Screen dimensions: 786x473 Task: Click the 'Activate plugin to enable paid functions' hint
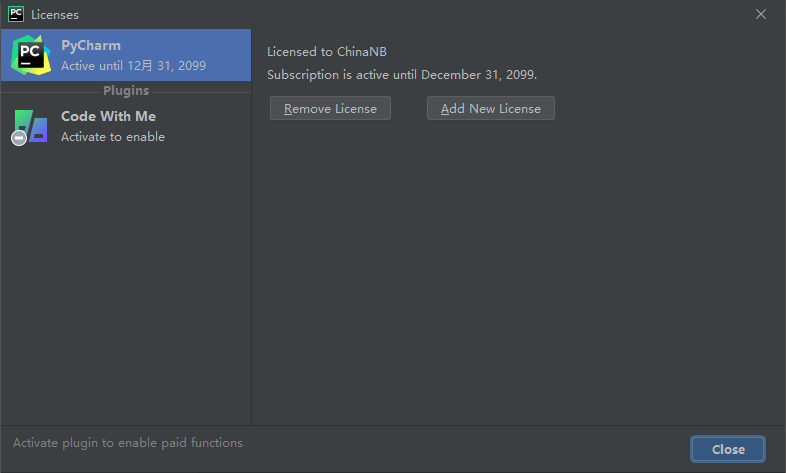[128, 443]
